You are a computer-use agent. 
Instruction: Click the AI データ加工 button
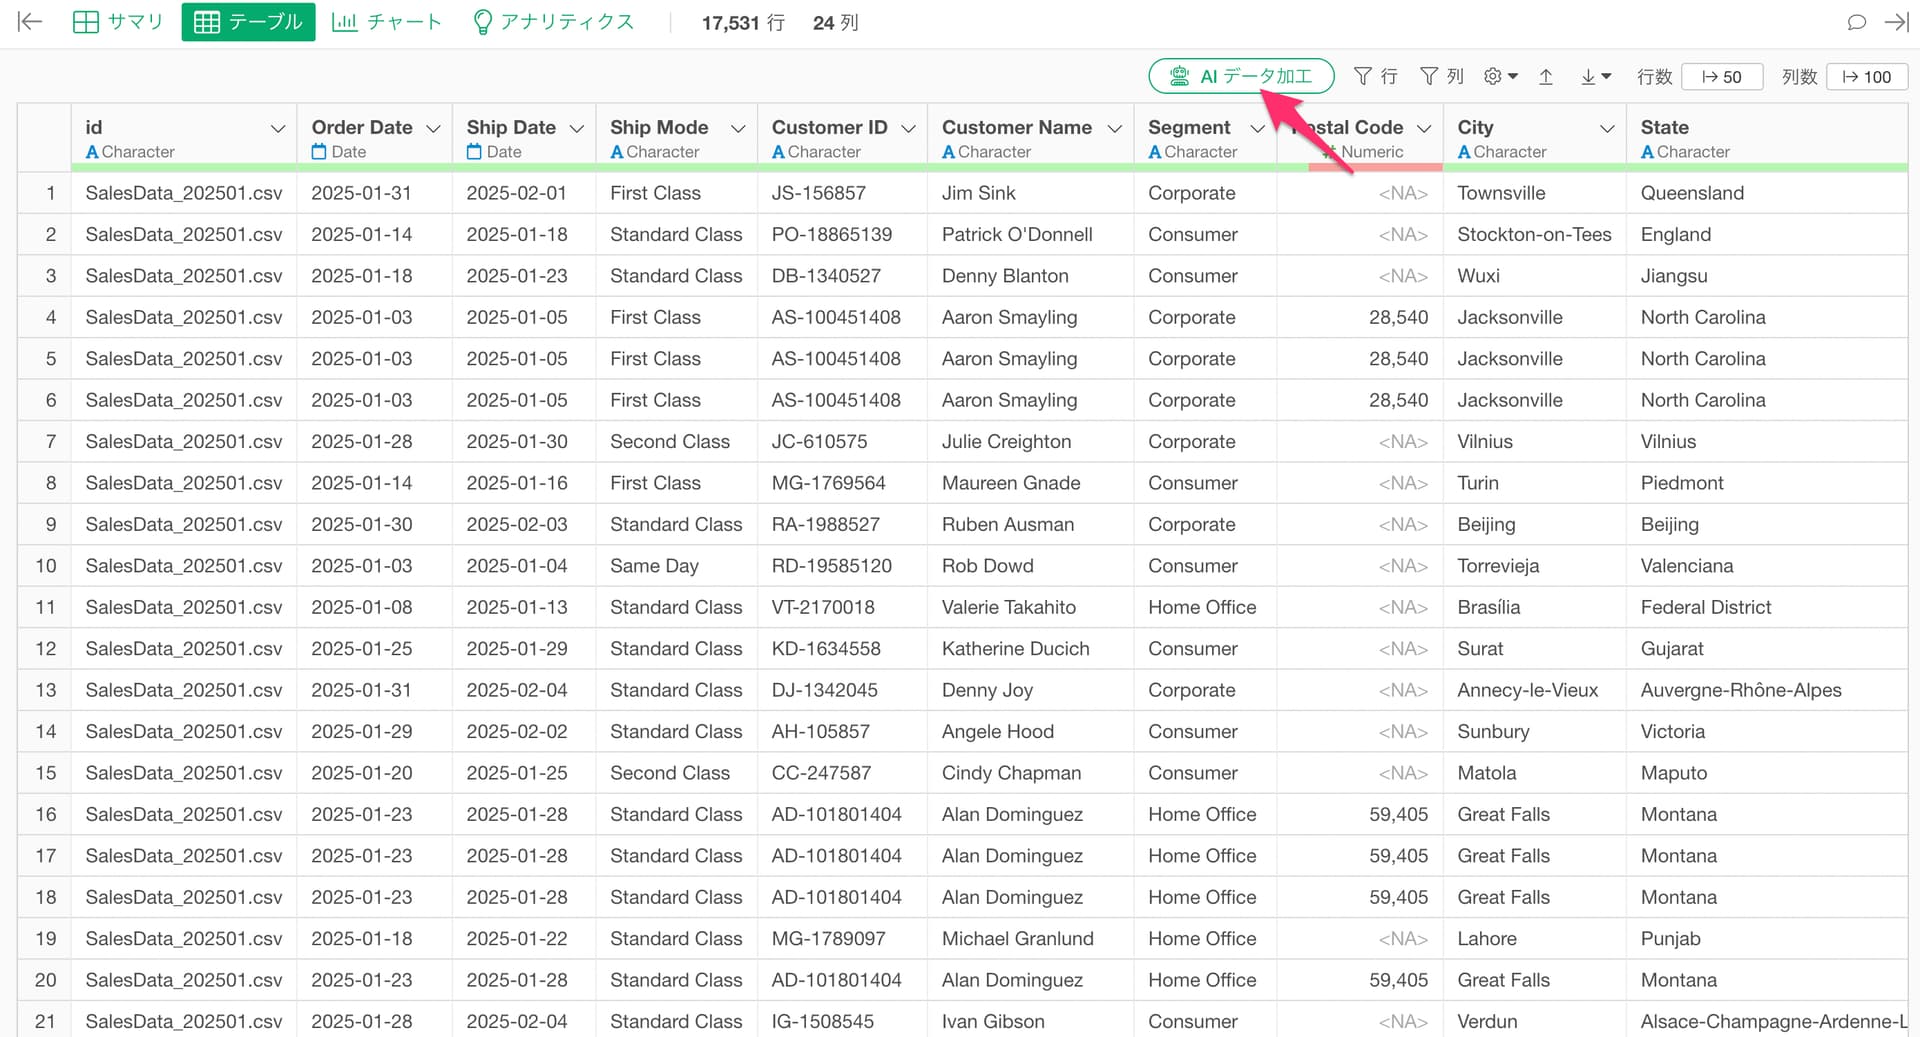click(x=1240, y=76)
